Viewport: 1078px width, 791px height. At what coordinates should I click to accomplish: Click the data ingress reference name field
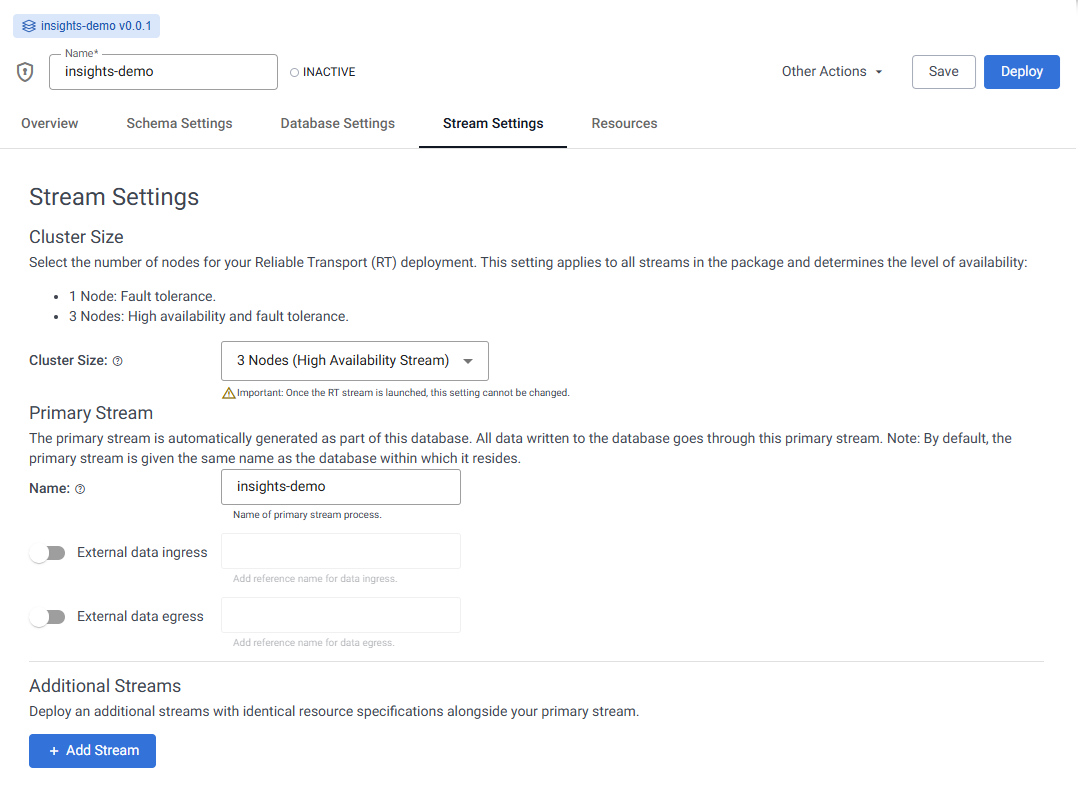(x=340, y=551)
